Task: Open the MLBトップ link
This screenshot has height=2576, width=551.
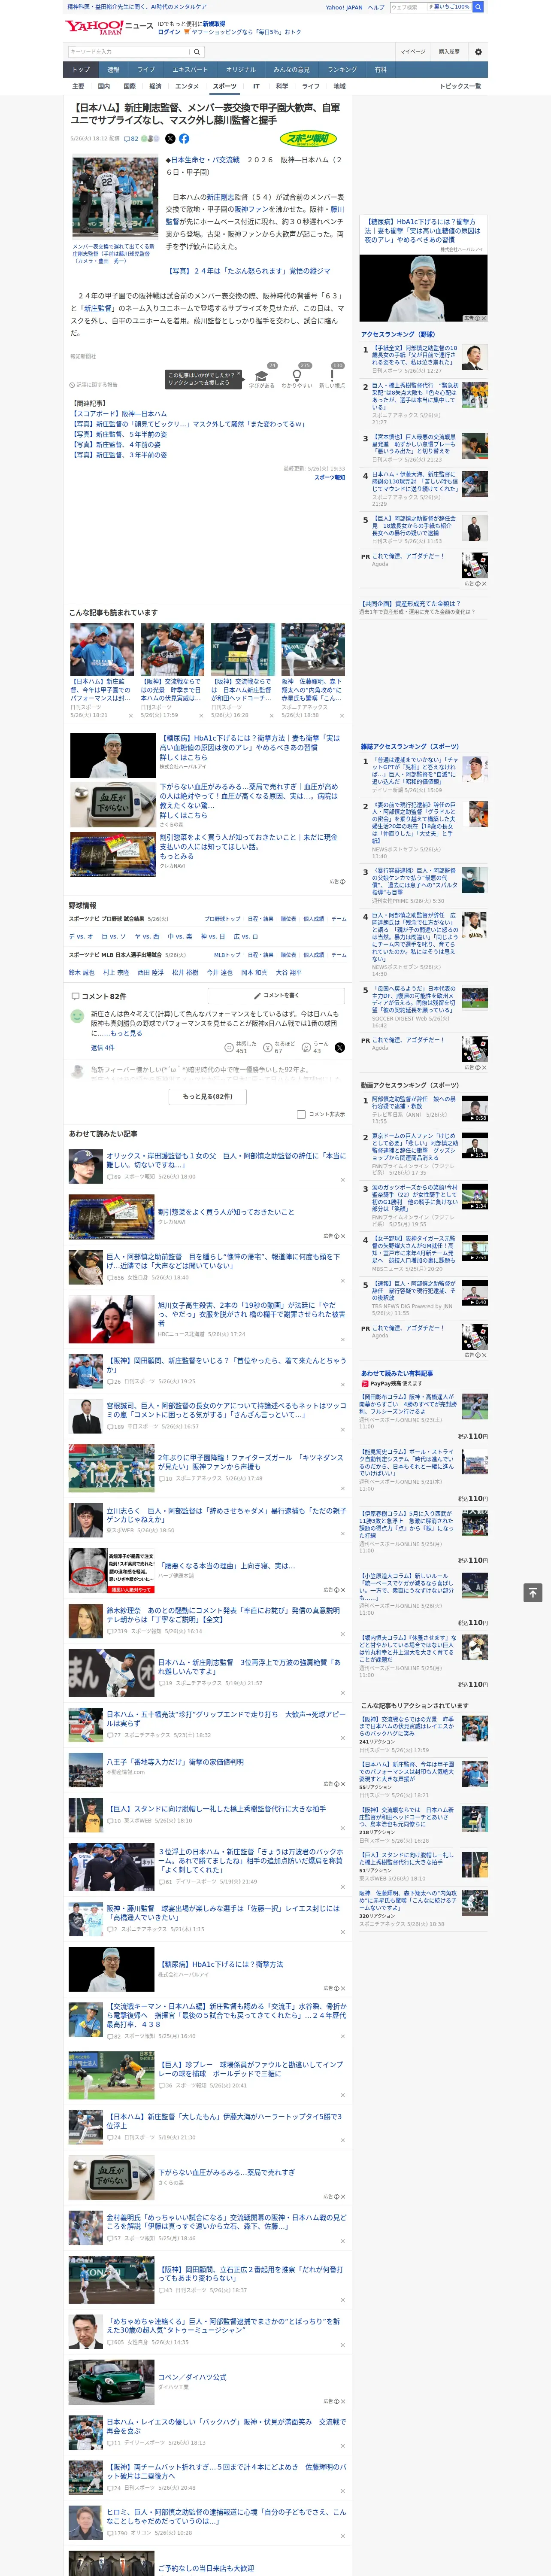Action: click(x=227, y=955)
